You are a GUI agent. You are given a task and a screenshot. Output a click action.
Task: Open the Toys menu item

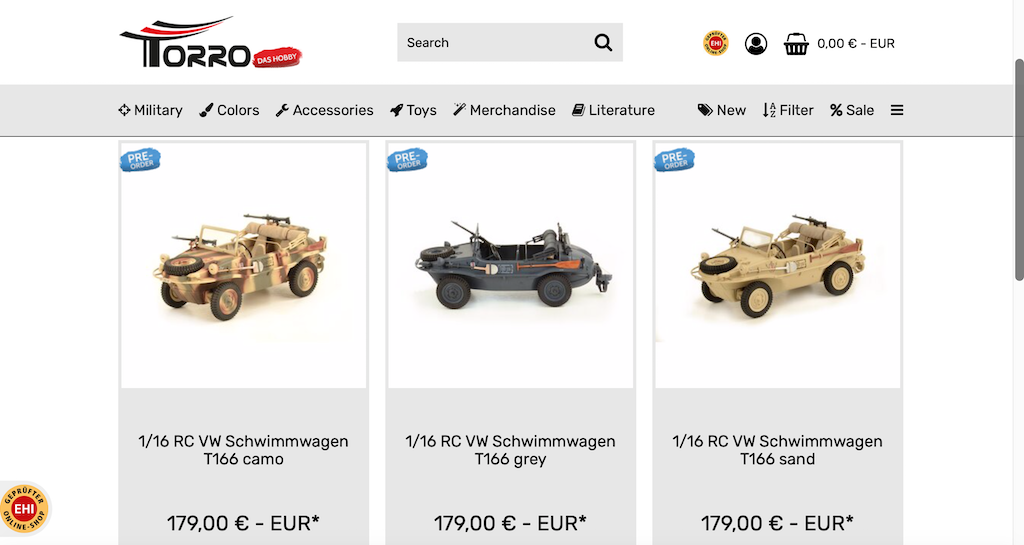[413, 110]
